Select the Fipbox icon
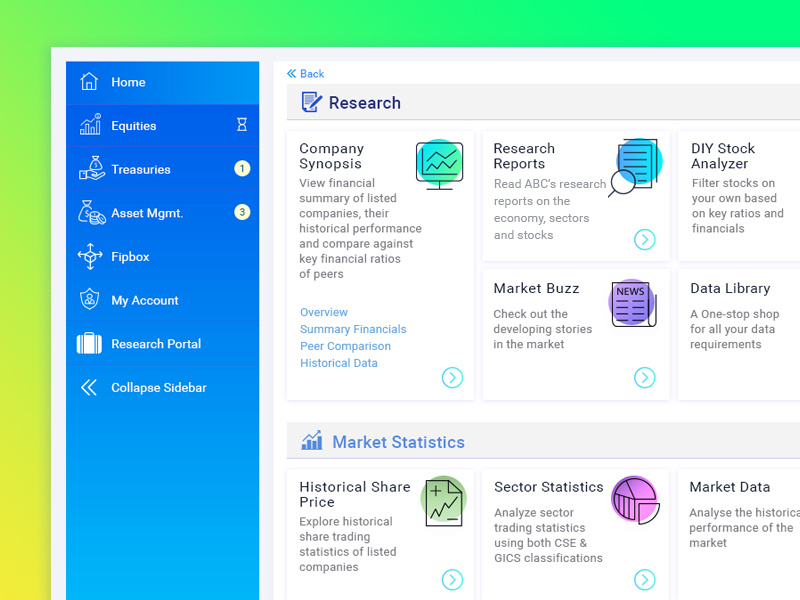 [x=88, y=257]
